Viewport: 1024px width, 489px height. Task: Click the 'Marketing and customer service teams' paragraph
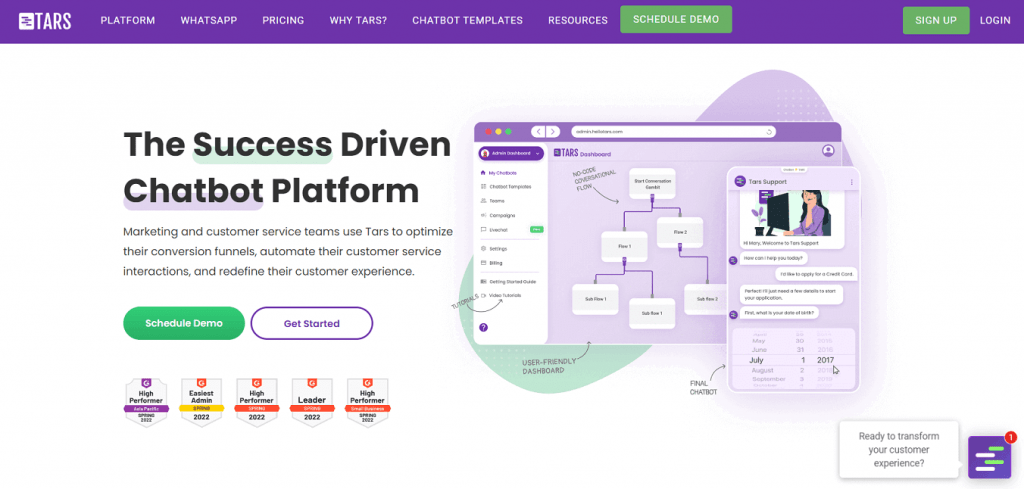287,251
